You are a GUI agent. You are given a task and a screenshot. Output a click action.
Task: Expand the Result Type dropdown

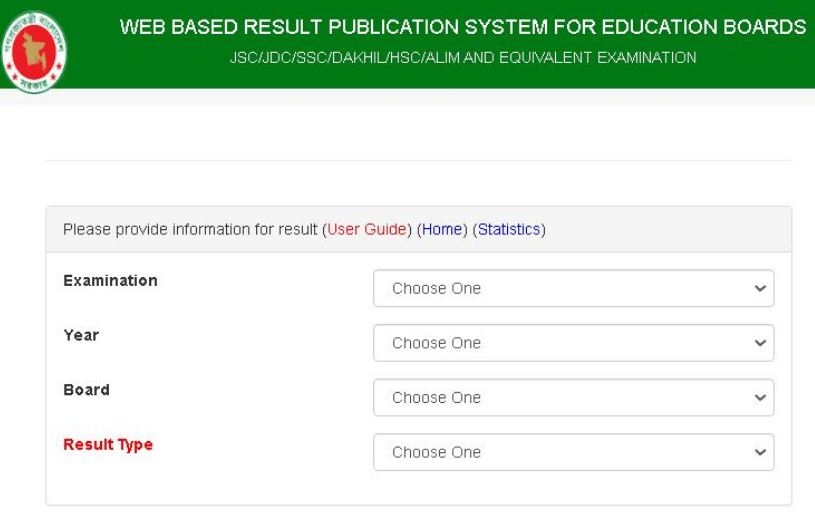pos(573,452)
